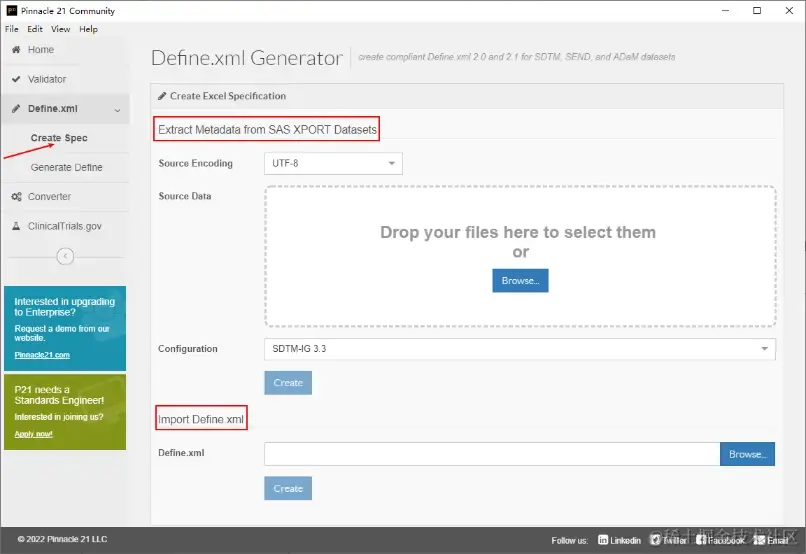This screenshot has width=806, height=554.
Task: Open the Source Encoding UTF-8 dropdown
Action: 333,163
